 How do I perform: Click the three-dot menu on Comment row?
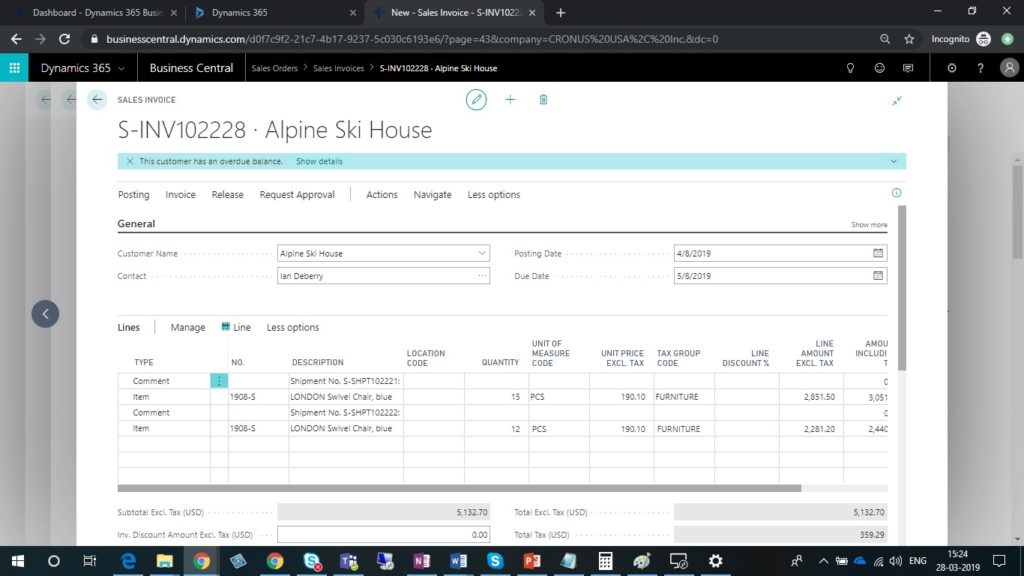tap(219, 381)
